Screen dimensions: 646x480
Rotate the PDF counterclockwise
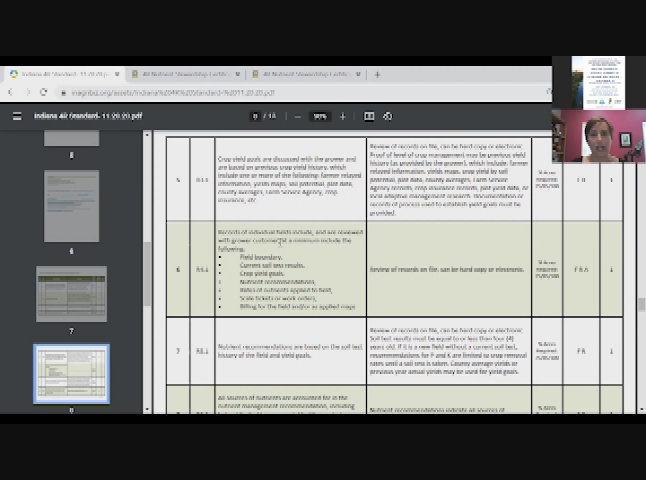(388, 116)
